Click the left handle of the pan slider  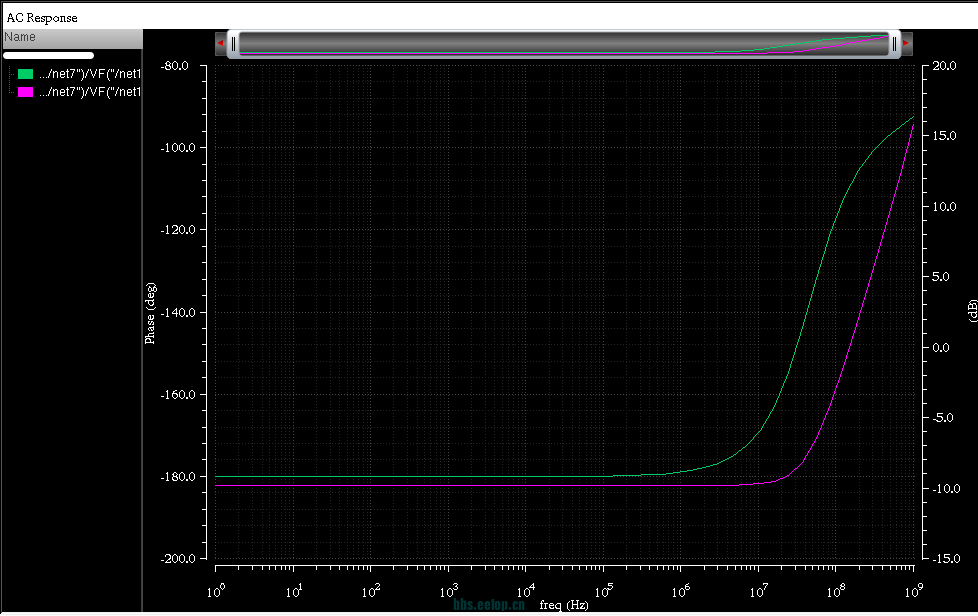point(233,44)
